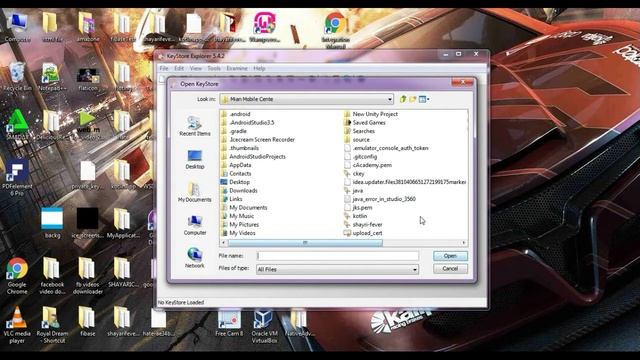Expand the Look in dropdown
The width and height of the screenshot is (640, 360).
pos(389,99)
